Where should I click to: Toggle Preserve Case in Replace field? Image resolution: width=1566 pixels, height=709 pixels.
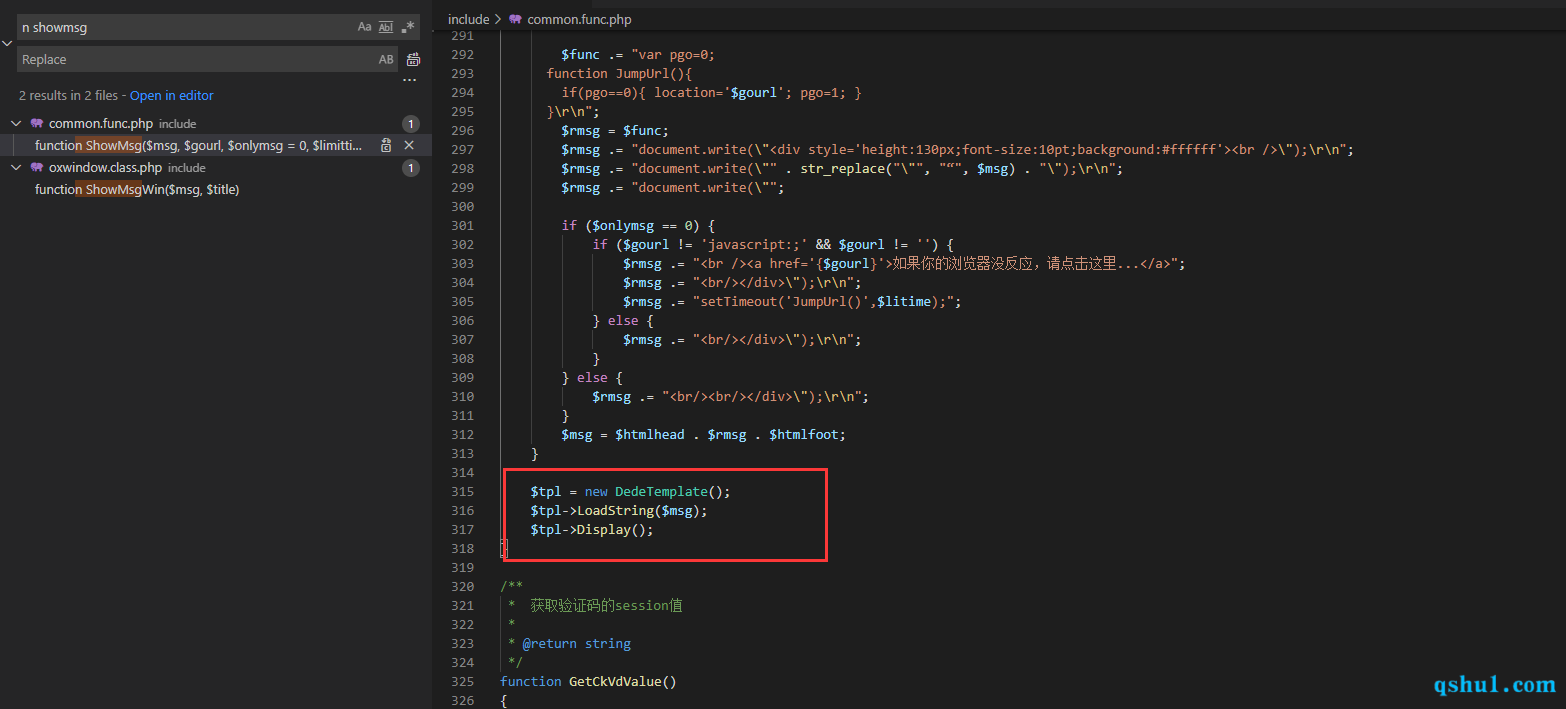386,60
